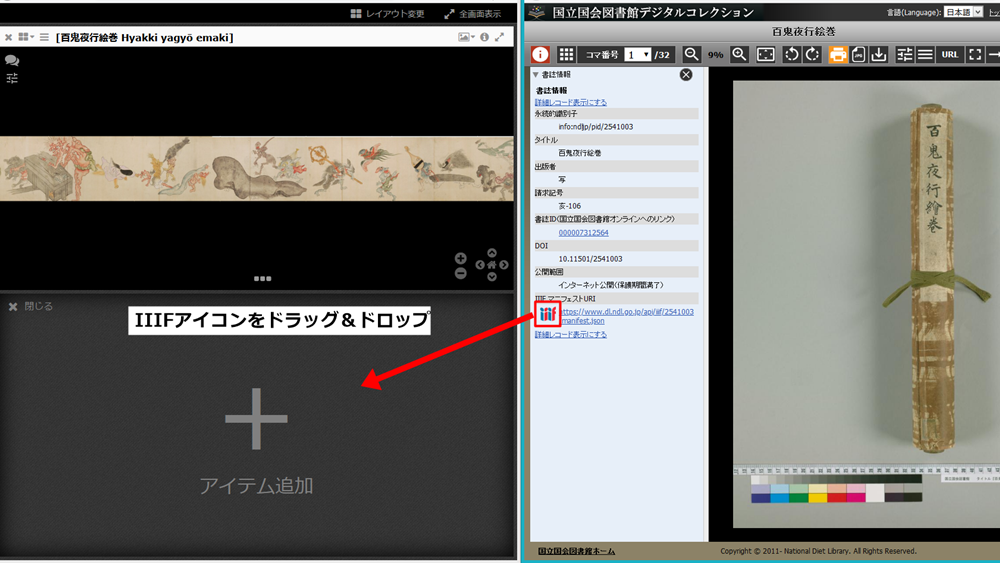The image size is (1000, 563).
Task: Toggle NDL viewer fullscreen icon
Action: [x=975, y=55]
